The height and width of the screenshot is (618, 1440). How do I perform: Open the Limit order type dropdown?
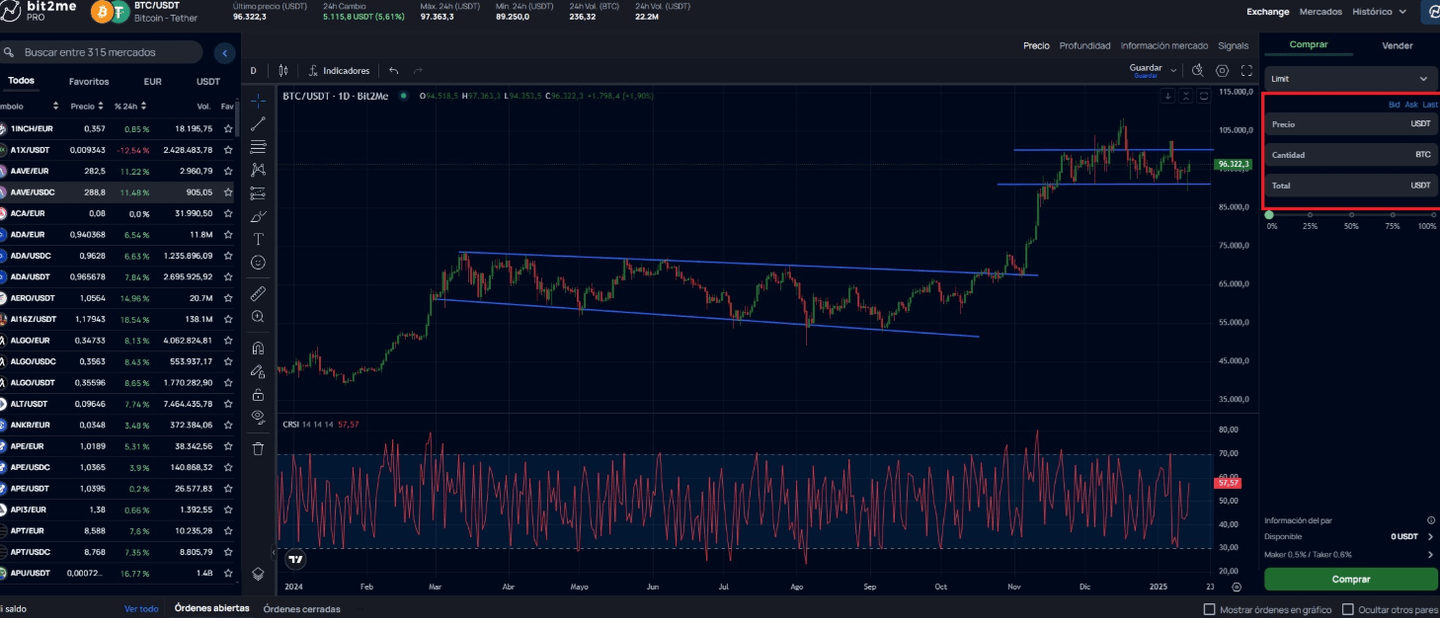tap(1350, 78)
